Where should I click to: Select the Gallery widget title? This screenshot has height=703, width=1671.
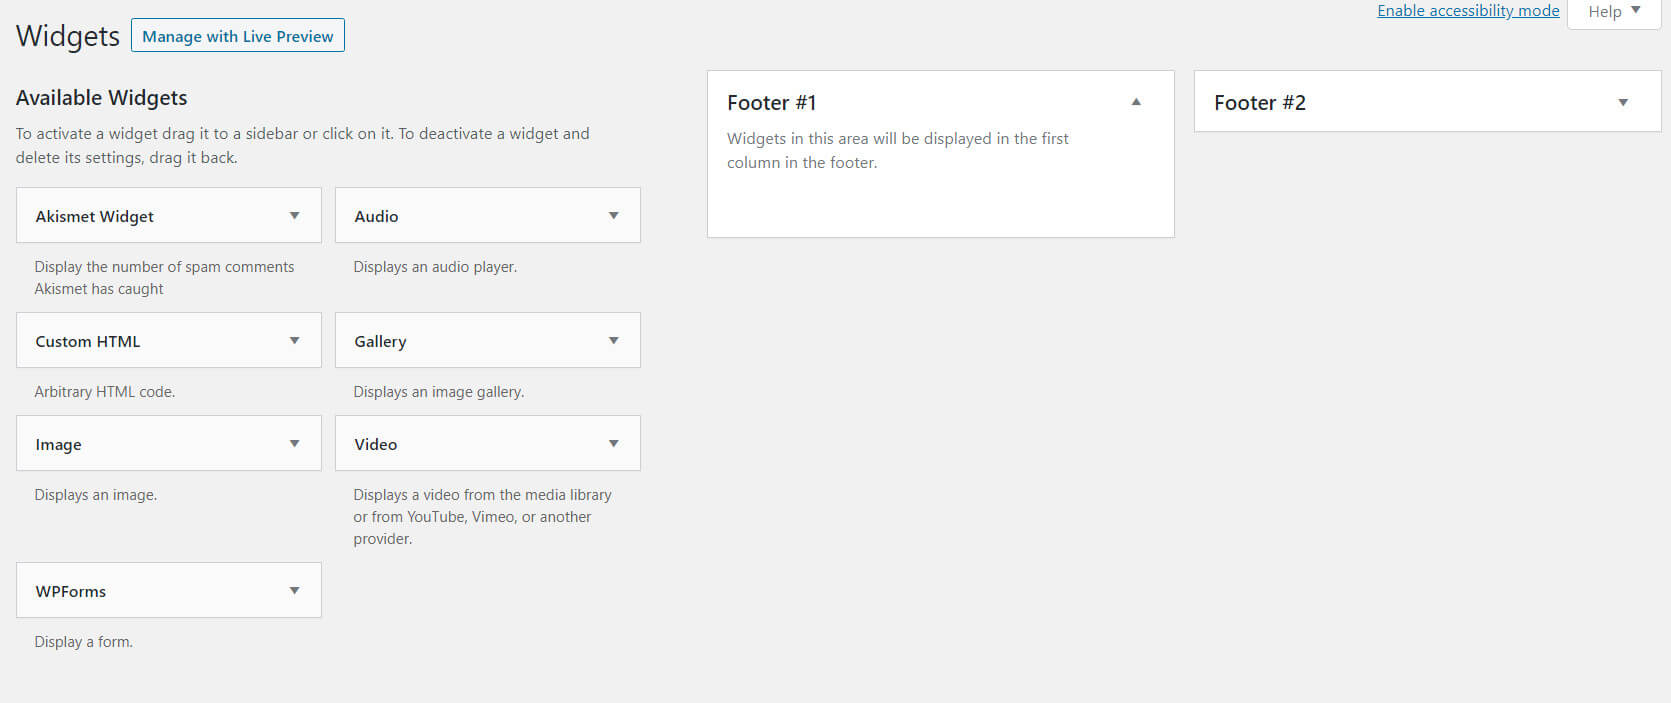380,341
